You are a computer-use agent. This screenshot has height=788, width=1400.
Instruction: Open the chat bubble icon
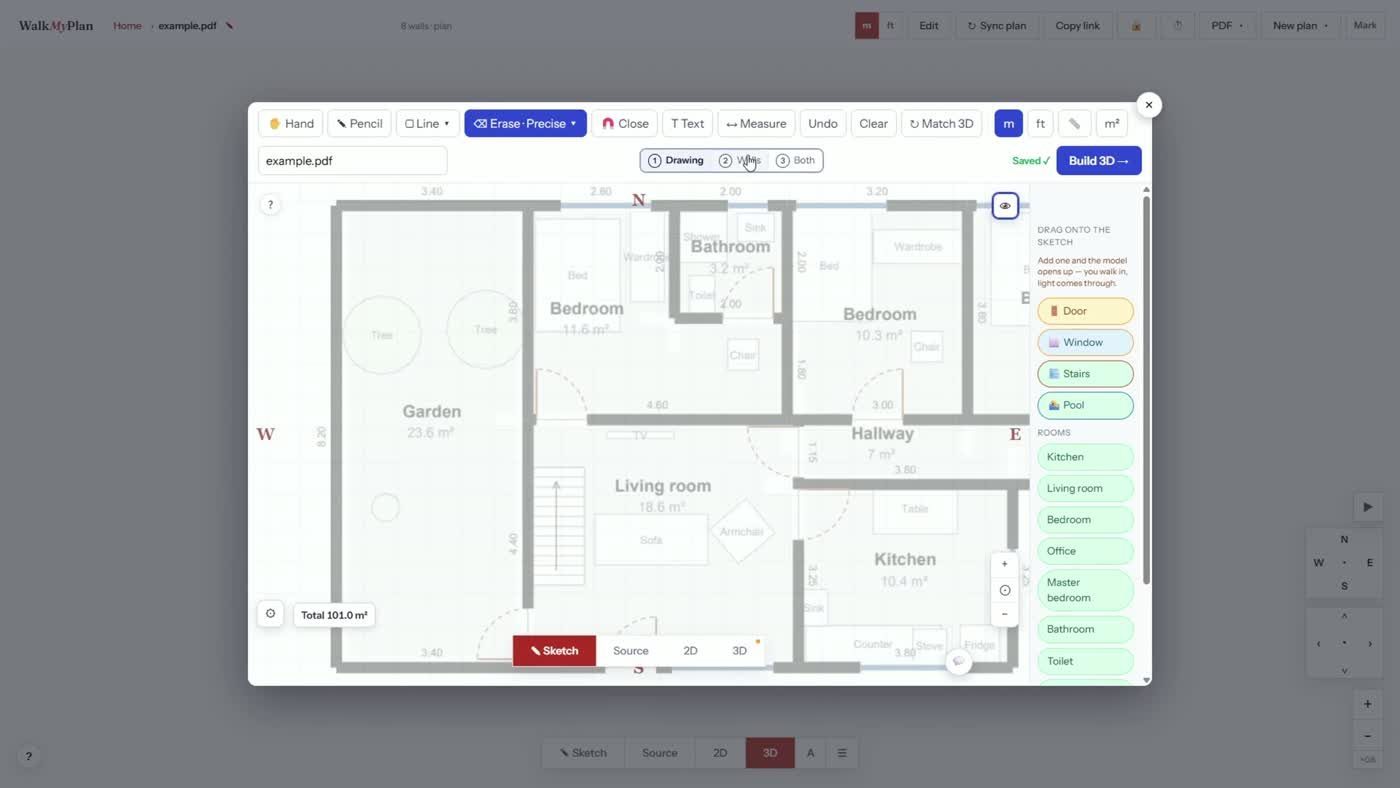pos(958,661)
